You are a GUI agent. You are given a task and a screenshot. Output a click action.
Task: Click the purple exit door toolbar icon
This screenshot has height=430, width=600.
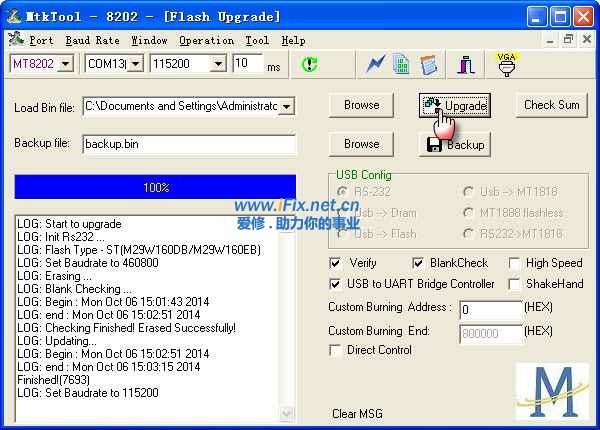466,64
